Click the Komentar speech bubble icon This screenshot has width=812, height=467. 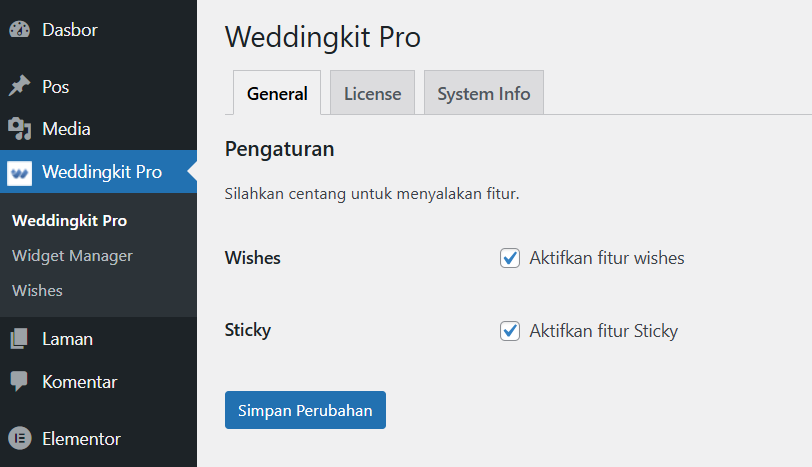click(20, 381)
